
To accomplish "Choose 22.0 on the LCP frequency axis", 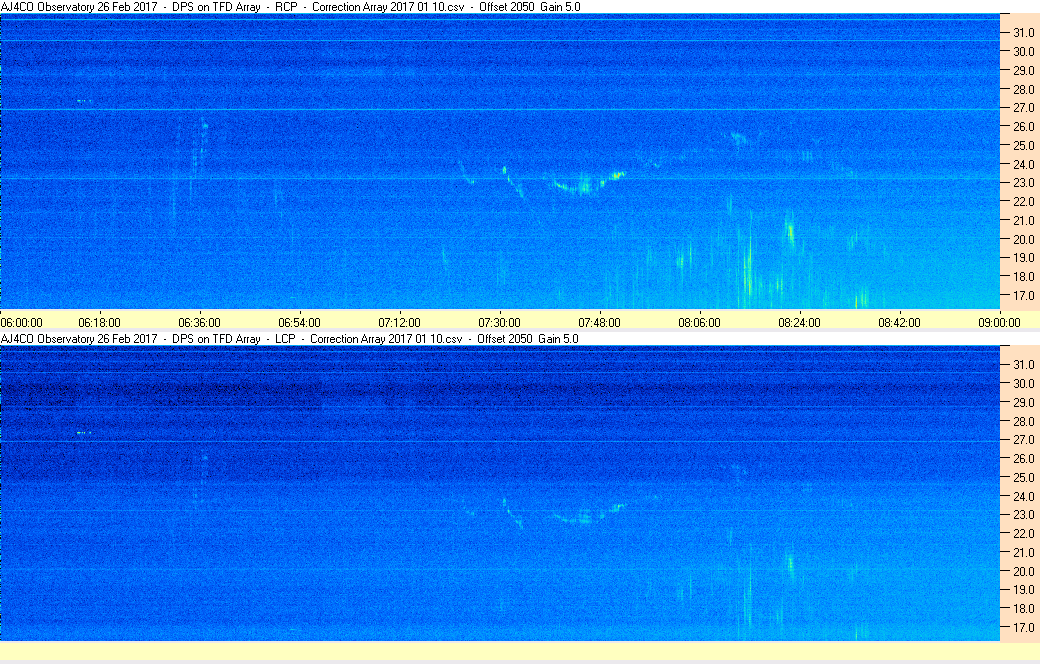I will coord(1023,533).
